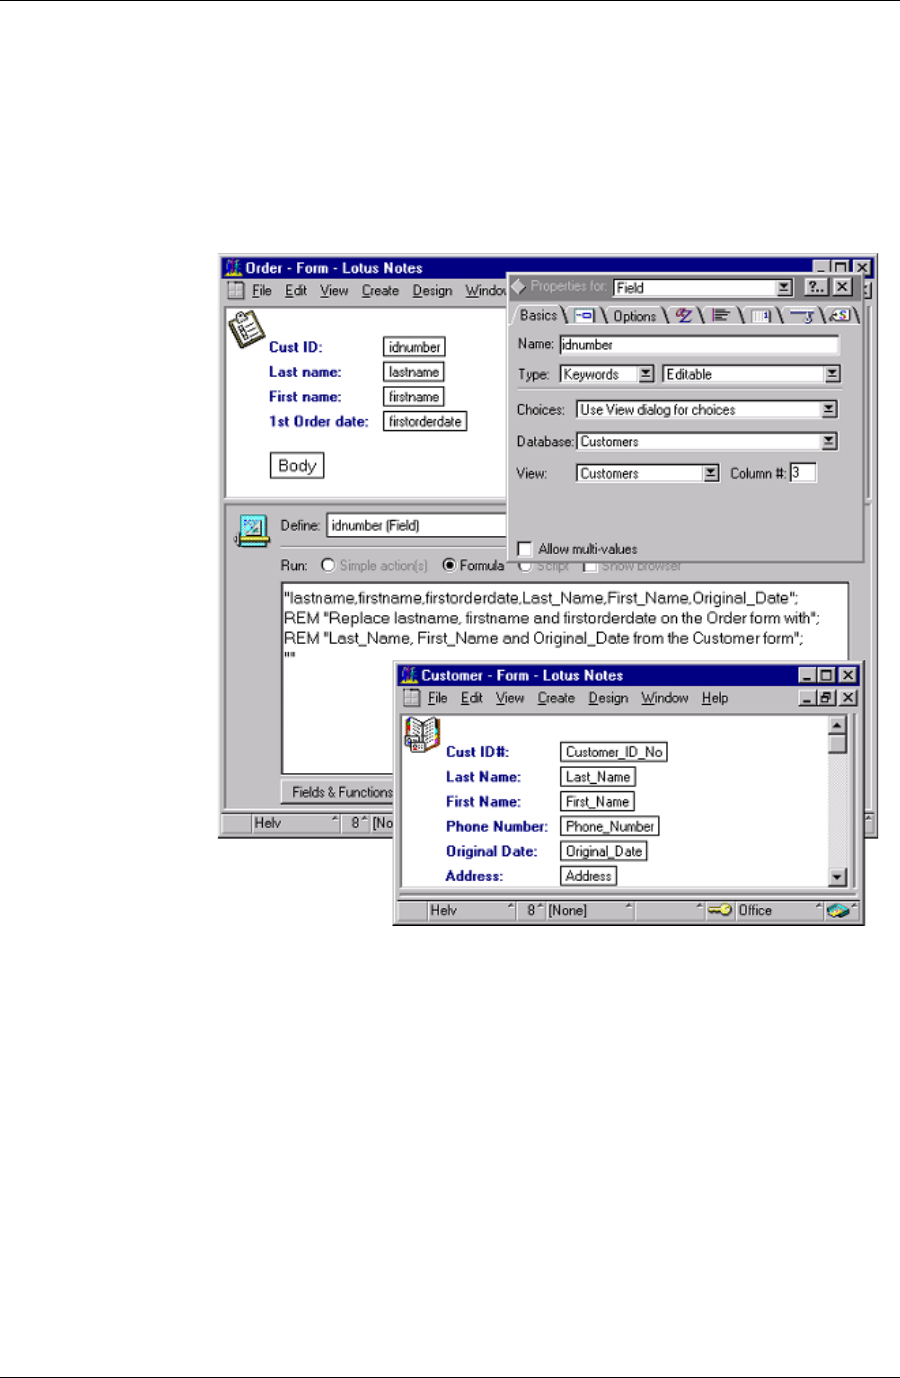Open File menu in Order window

pyautogui.click(x=262, y=291)
